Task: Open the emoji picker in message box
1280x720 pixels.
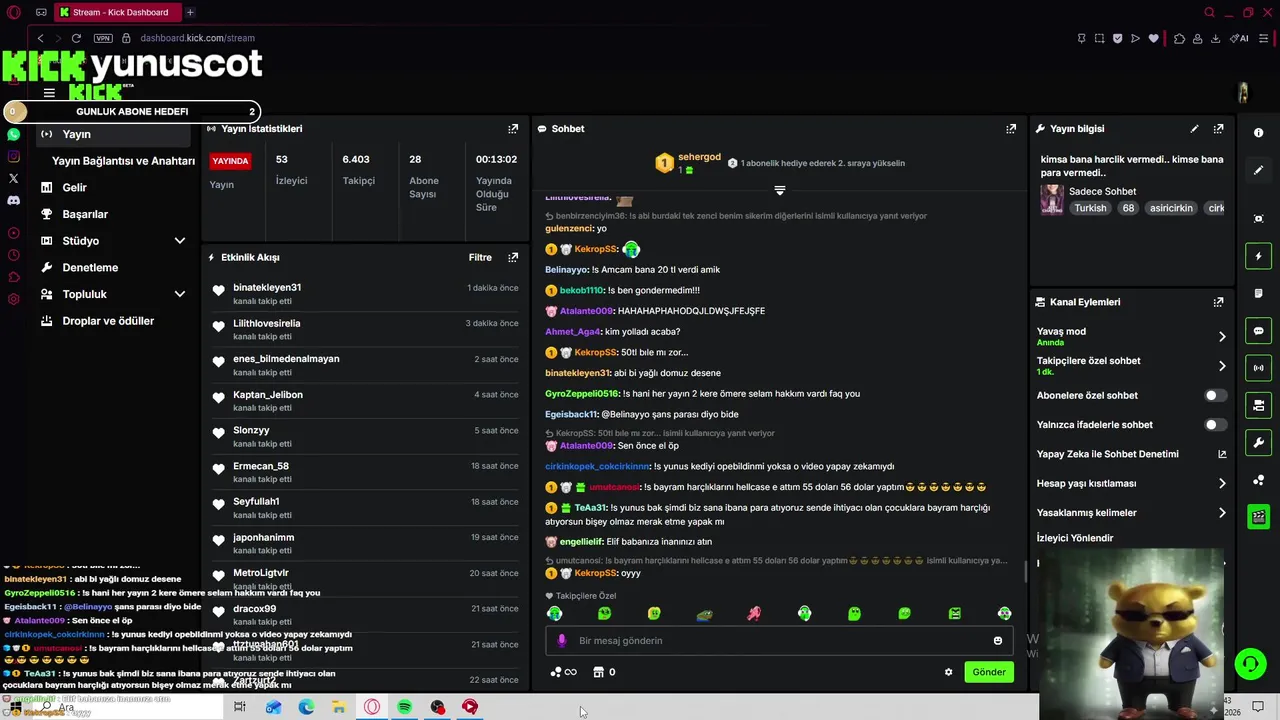Action: pos(997,641)
